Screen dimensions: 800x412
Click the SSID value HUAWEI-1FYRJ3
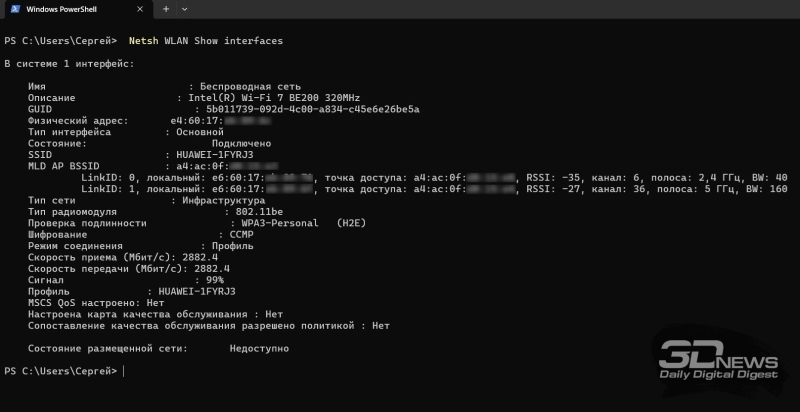(x=215, y=154)
